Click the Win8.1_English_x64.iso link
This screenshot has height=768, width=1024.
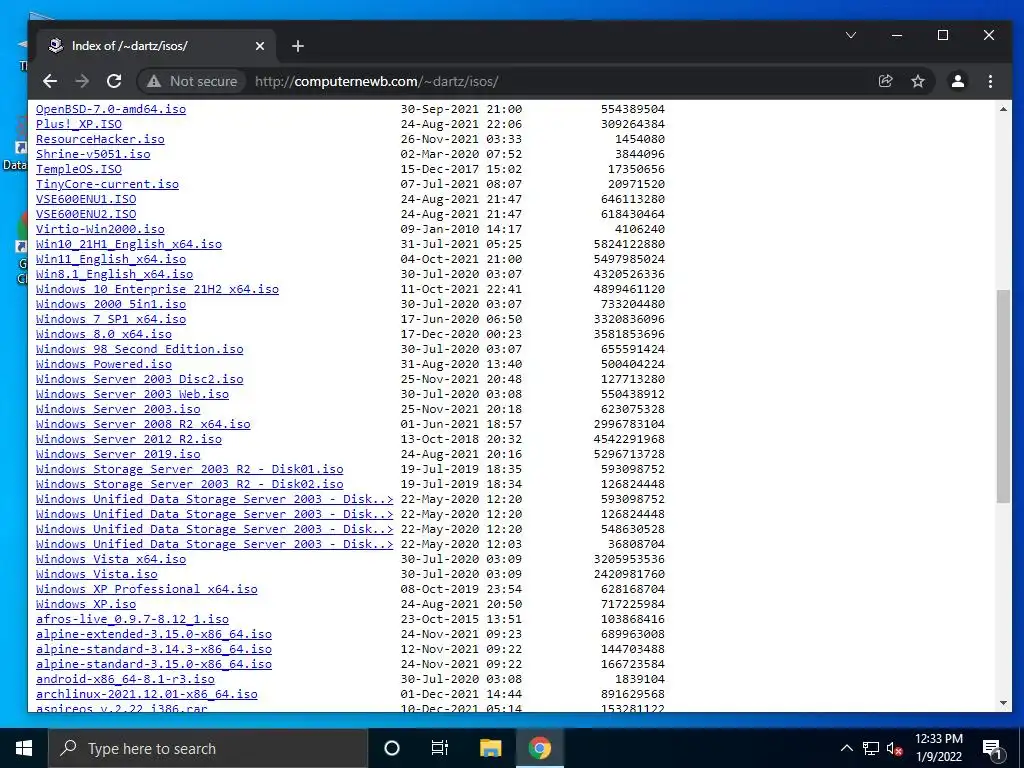[114, 274]
